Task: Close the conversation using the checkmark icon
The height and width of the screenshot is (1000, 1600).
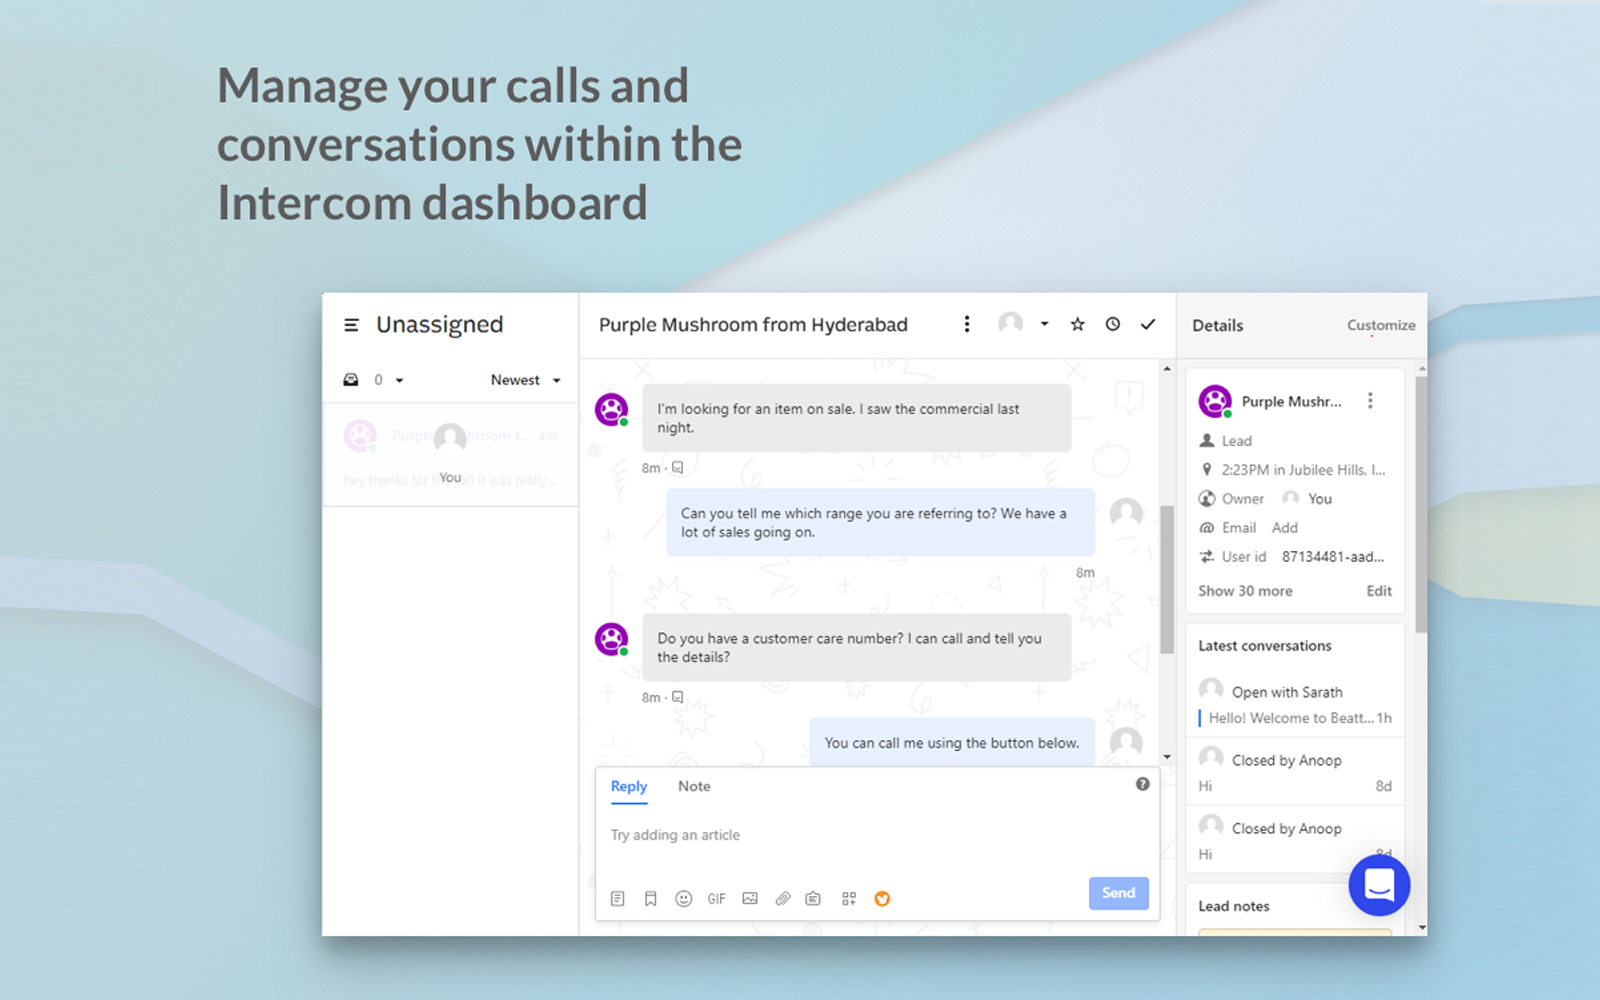Action: [x=1148, y=324]
